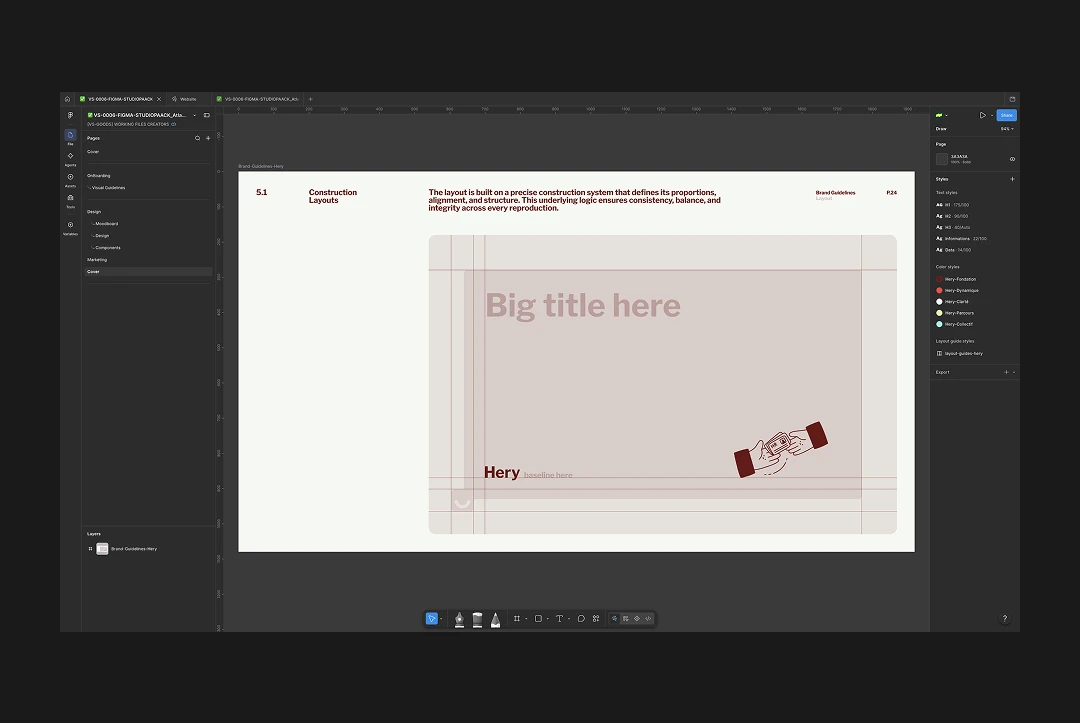Open the file name dropdown chevron

coord(194,115)
